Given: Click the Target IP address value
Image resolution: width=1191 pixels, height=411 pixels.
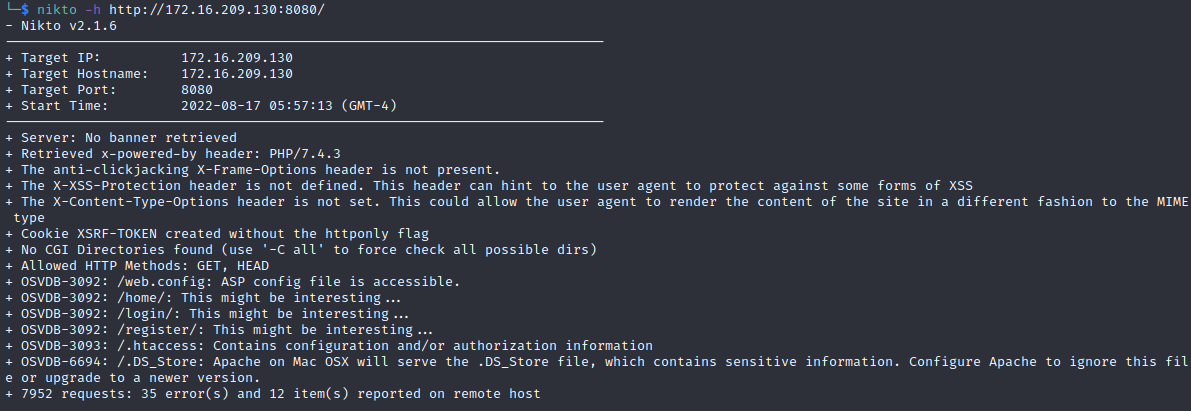Looking at the screenshot, I should 237,57.
